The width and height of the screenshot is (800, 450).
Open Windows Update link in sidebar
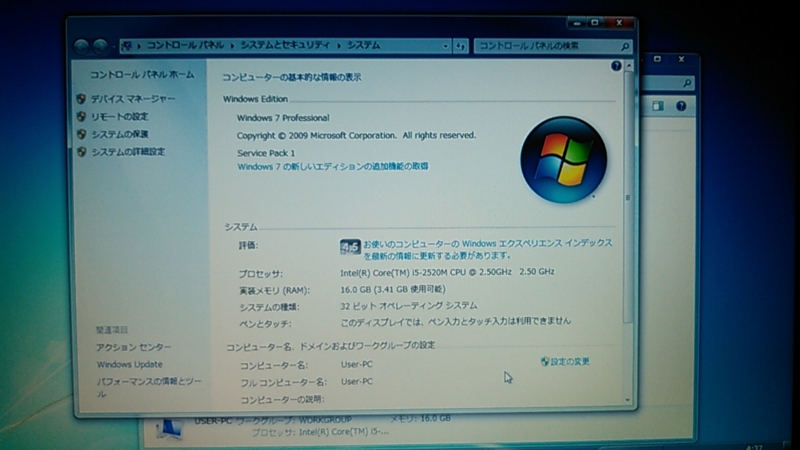coord(130,364)
